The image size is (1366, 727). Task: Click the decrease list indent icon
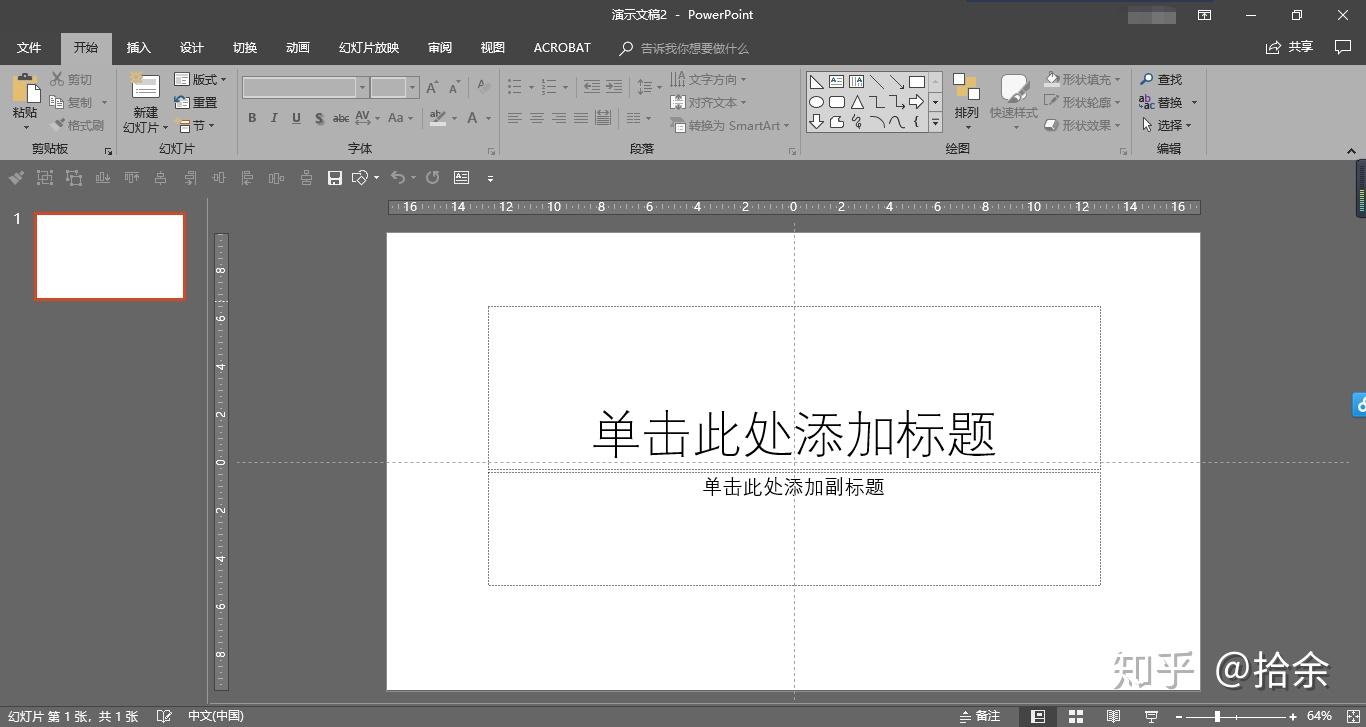[x=592, y=88]
